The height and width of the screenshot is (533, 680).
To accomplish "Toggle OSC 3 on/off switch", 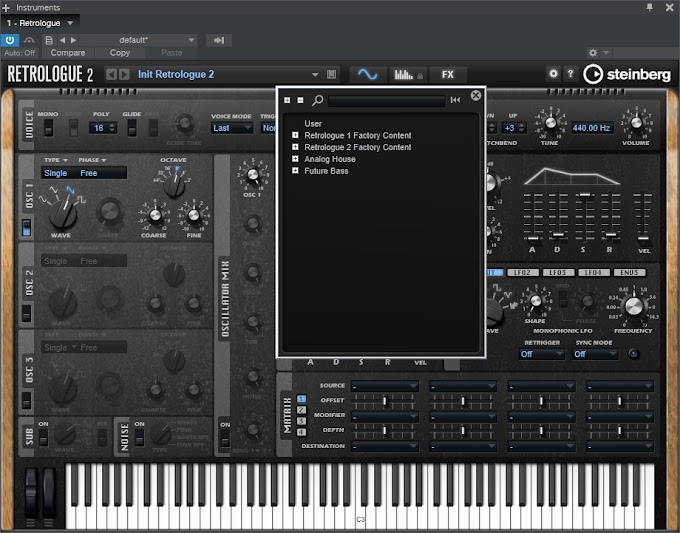I will point(26,400).
